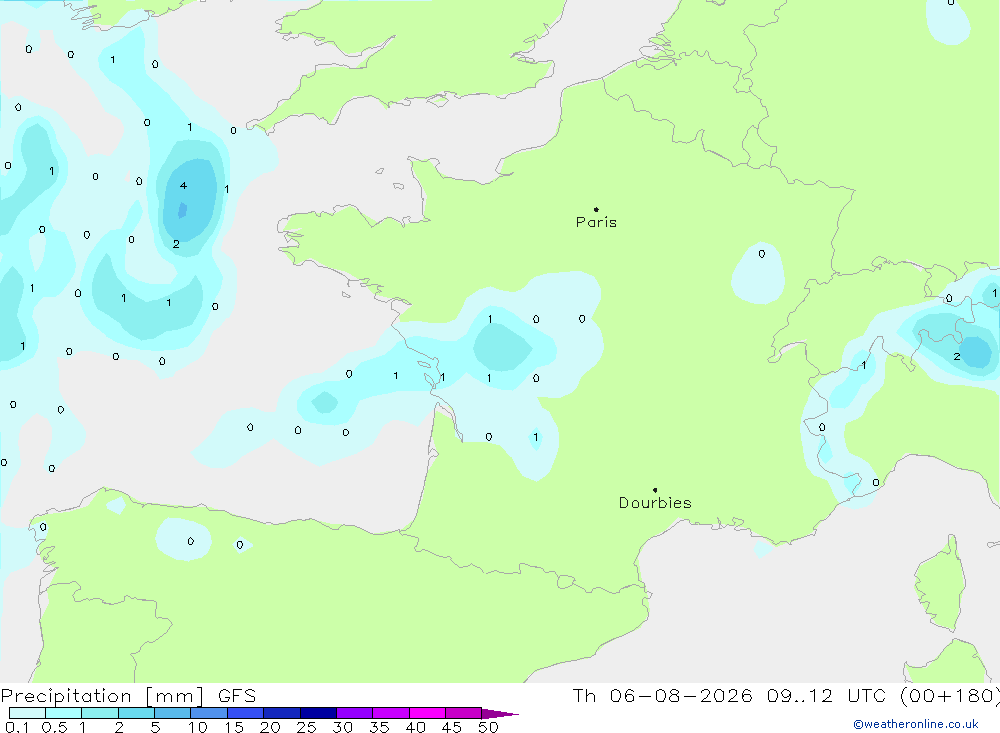
Task: Pick the 2–5 mm sky blue legend swatch
Action: click(x=136, y=713)
